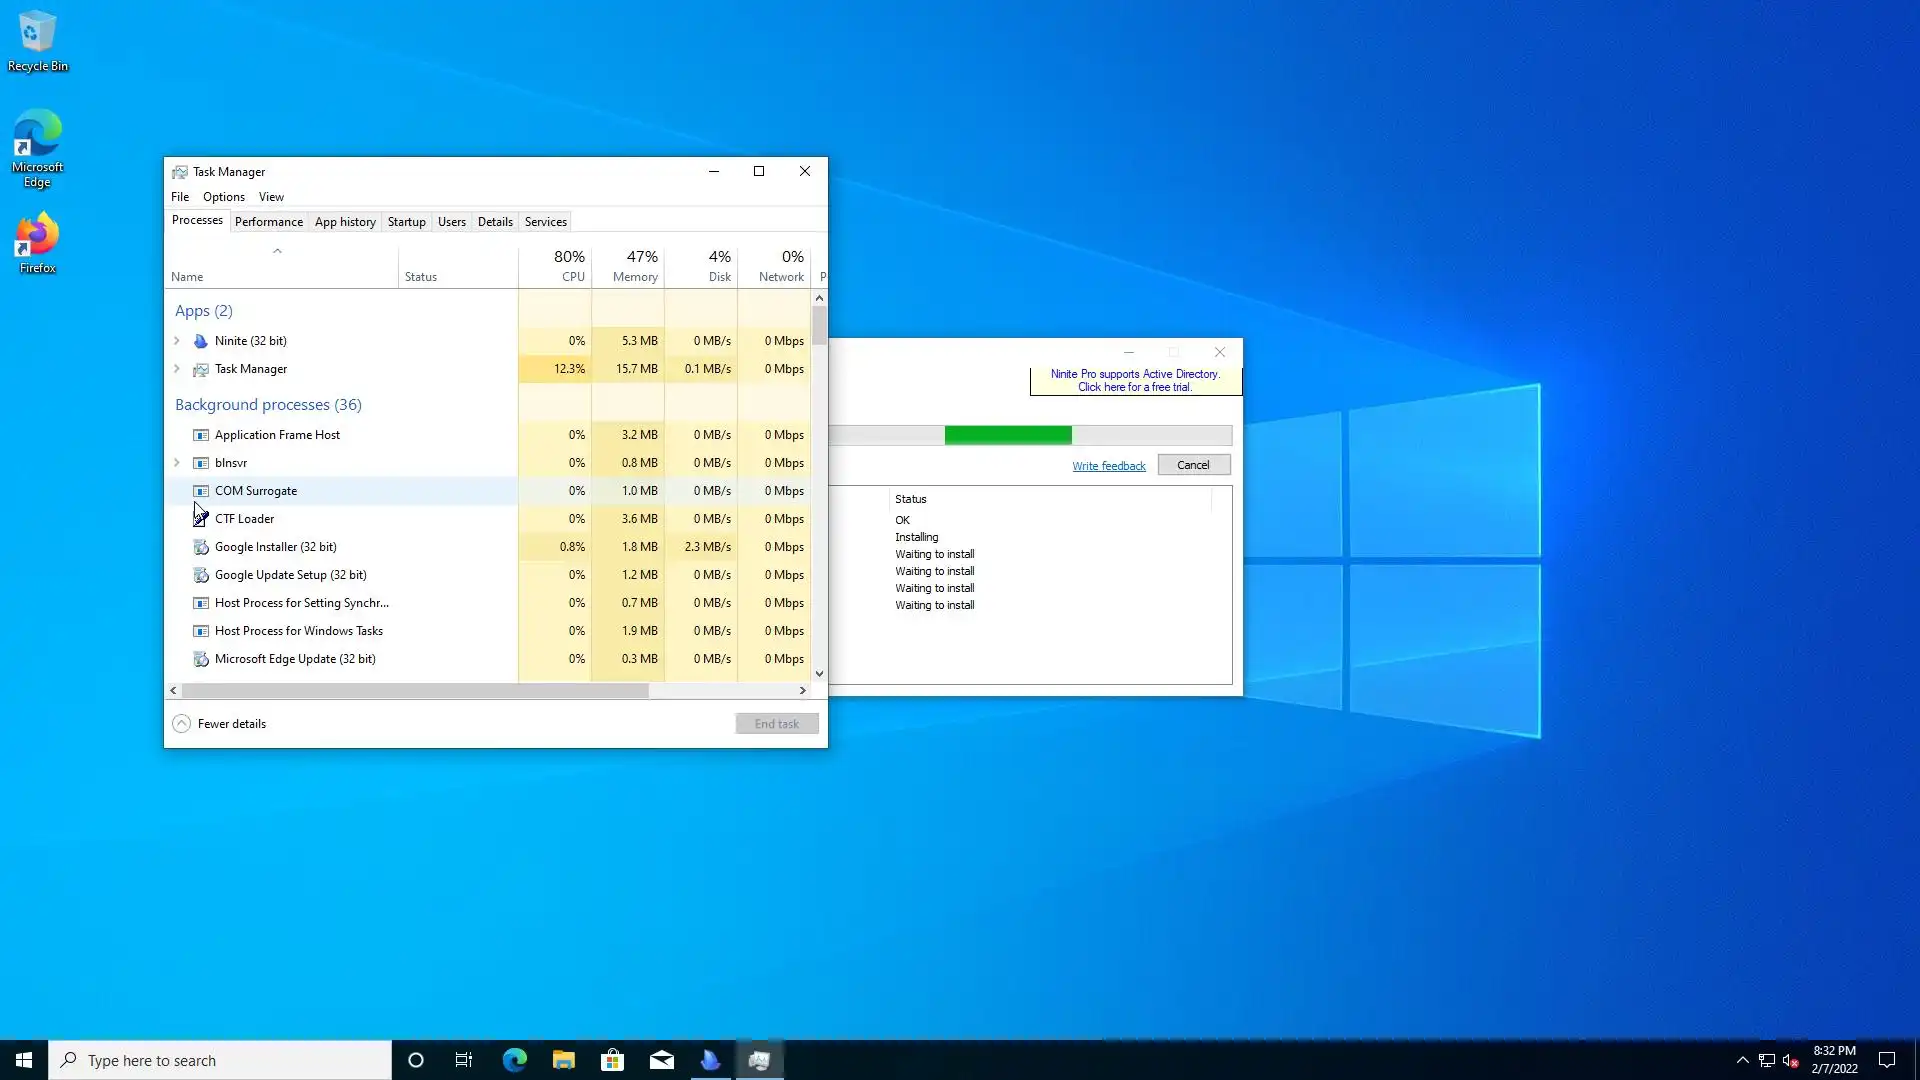Open the Mail app on the taskbar
1920x1080 pixels.
pos(661,1060)
